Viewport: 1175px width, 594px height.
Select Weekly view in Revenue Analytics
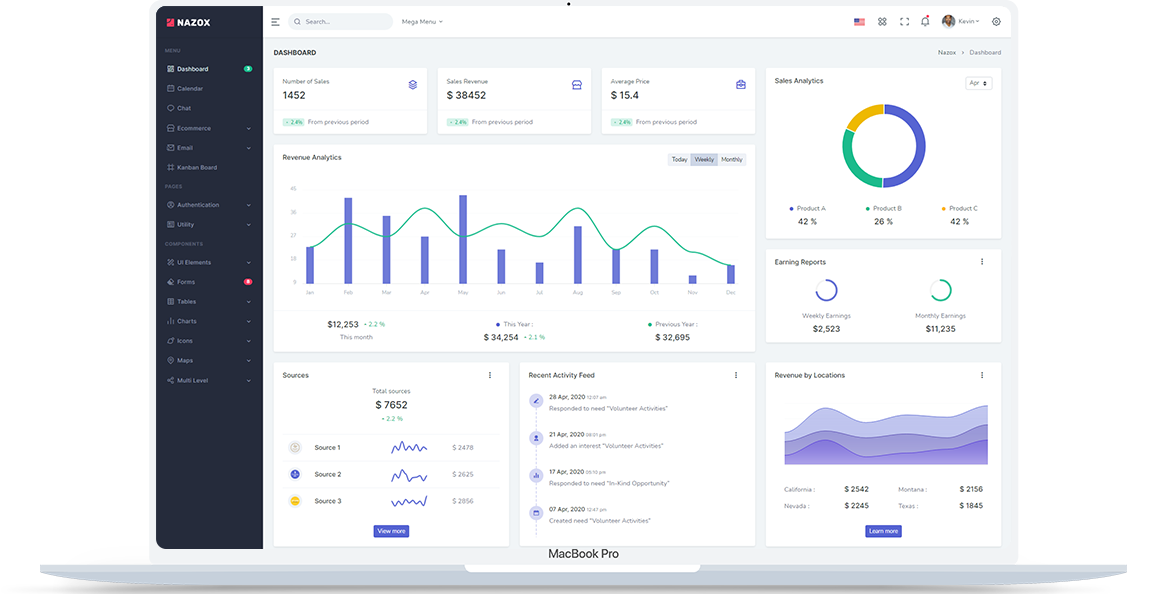pos(704,160)
